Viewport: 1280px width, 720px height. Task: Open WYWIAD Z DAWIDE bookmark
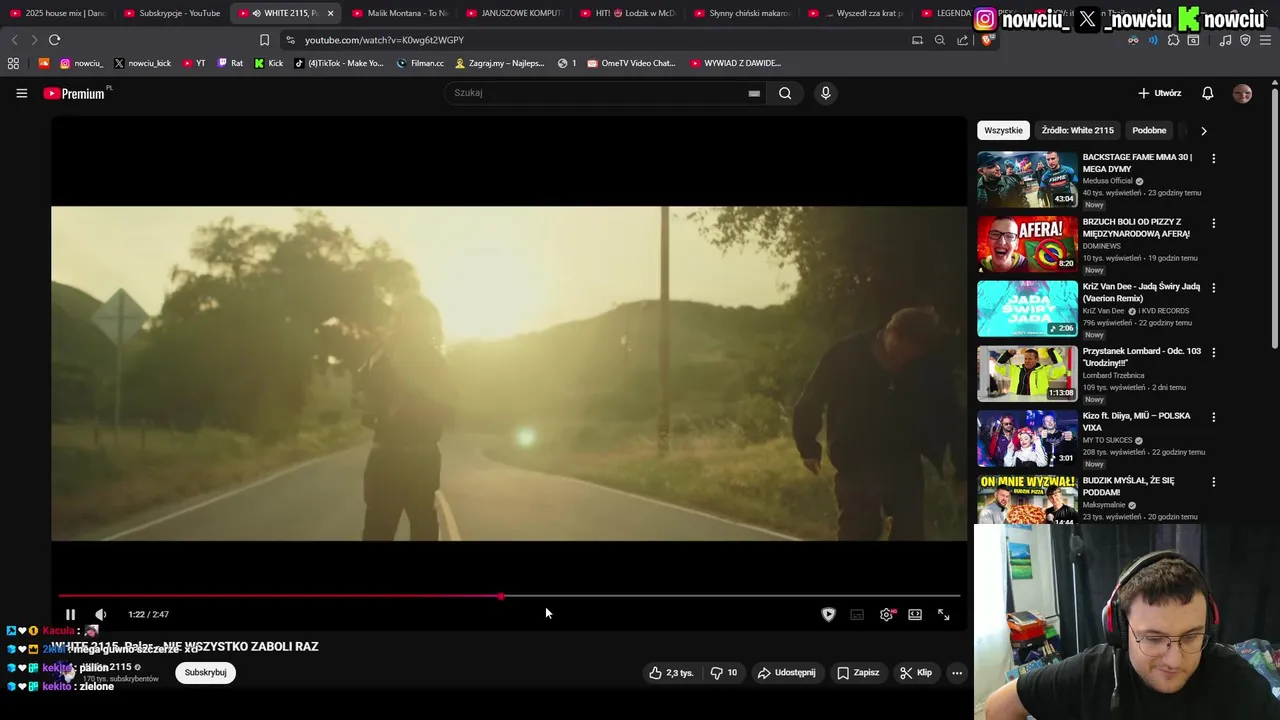coord(735,63)
